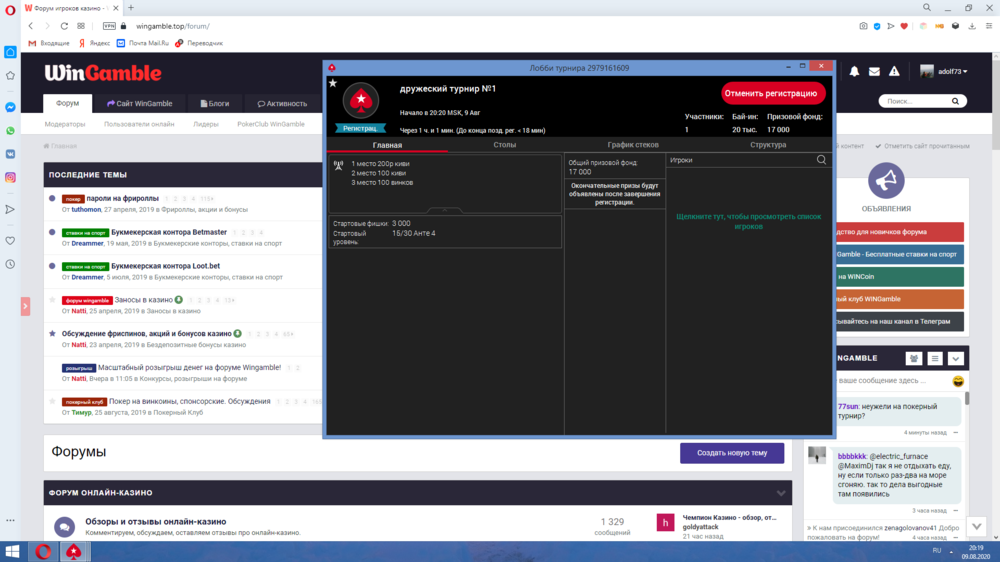Image resolution: width=1000 pixels, height=562 pixels.
Task: Open forum notifications bell
Action: coord(854,71)
